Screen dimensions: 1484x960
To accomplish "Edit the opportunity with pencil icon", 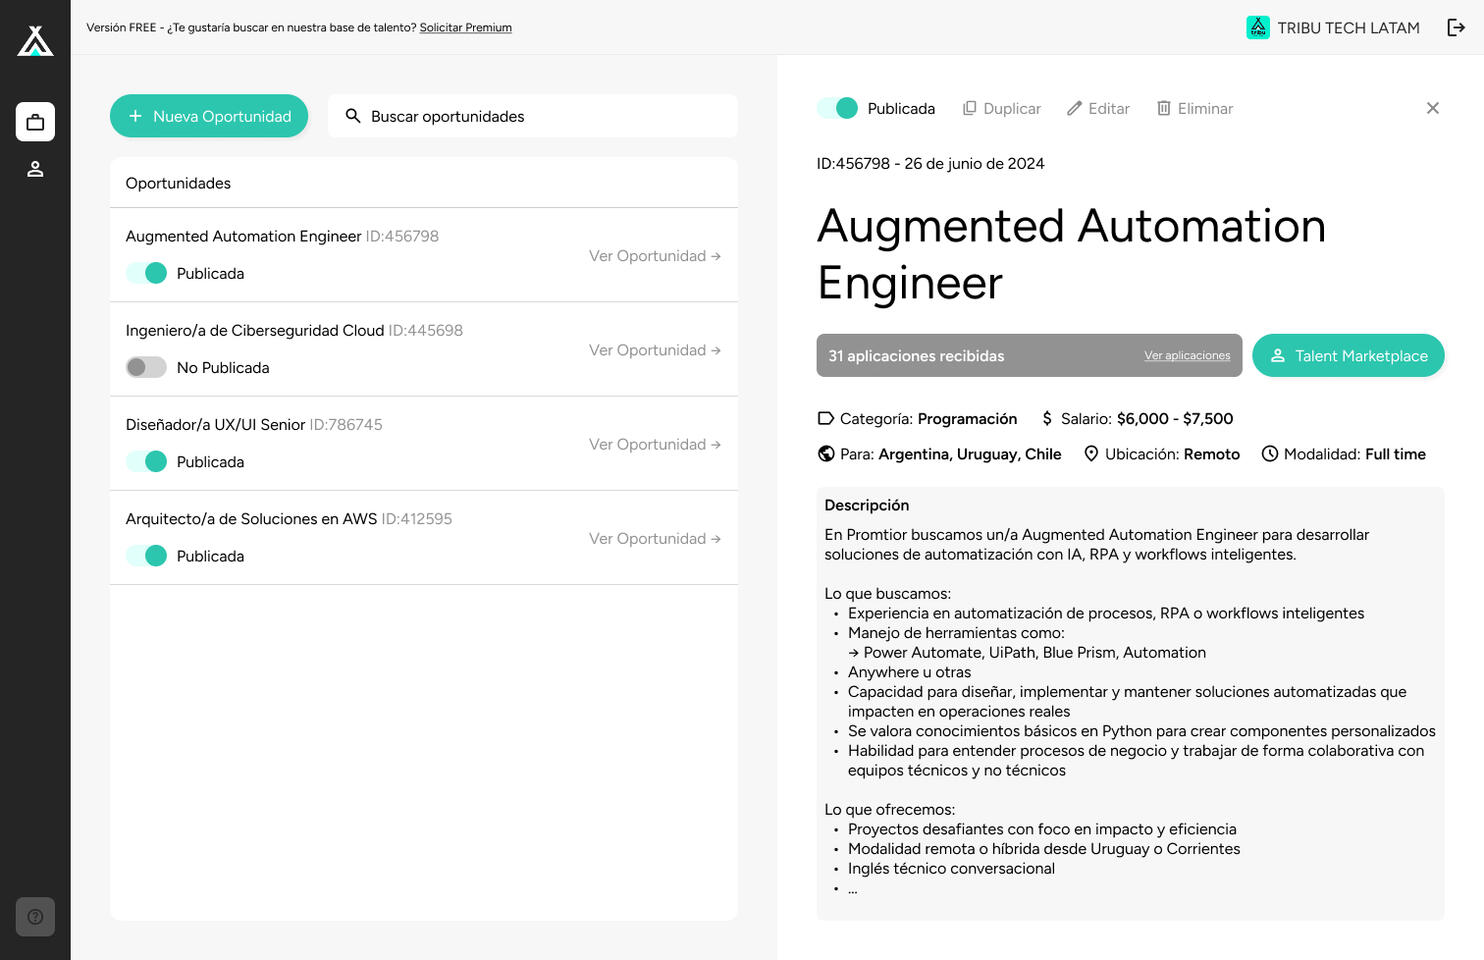I will point(1098,108).
